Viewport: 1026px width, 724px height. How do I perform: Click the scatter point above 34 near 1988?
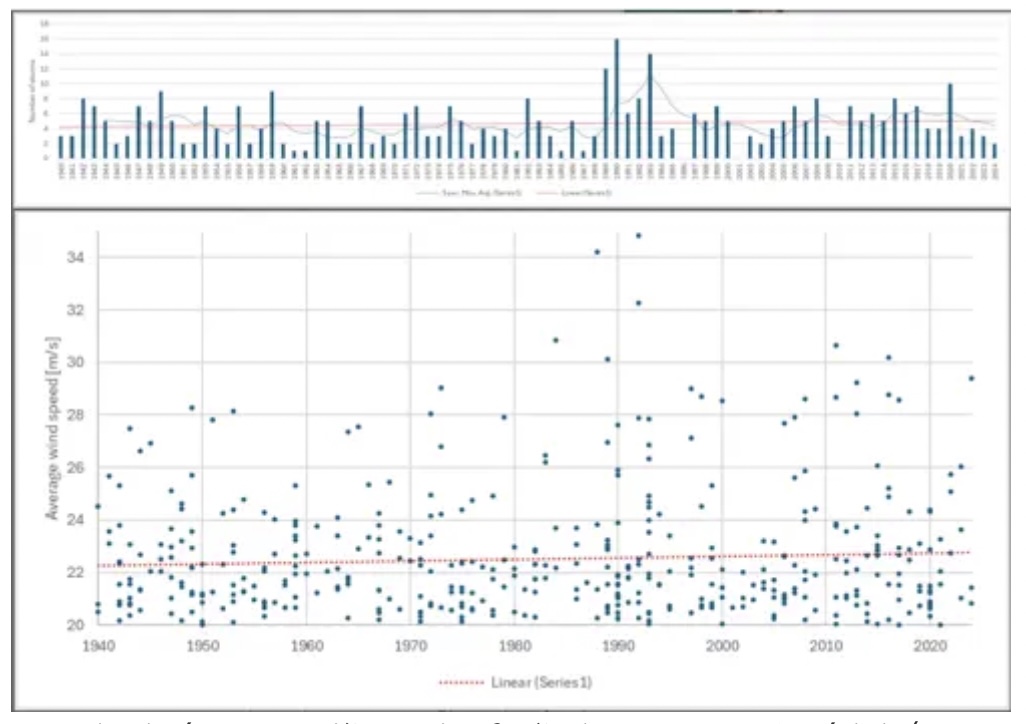click(597, 252)
